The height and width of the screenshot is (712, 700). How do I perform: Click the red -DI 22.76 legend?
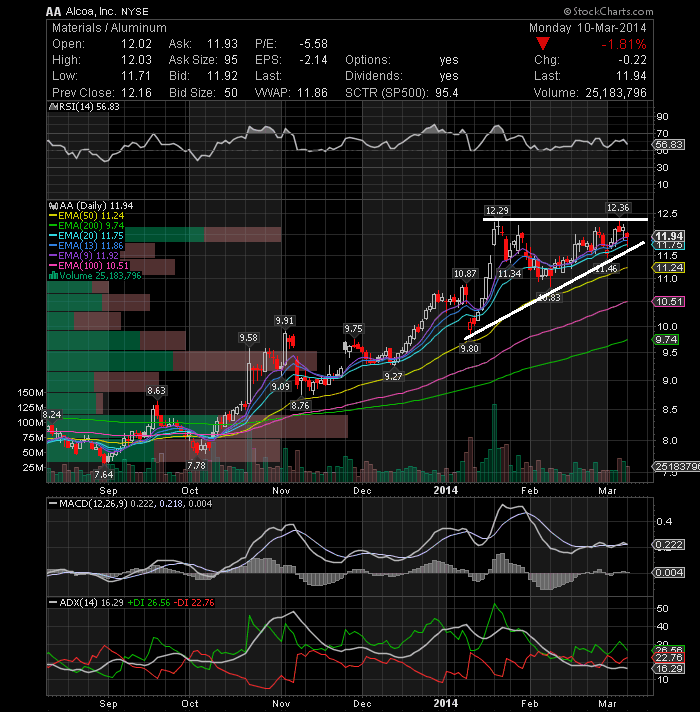pyautogui.click(x=194, y=603)
